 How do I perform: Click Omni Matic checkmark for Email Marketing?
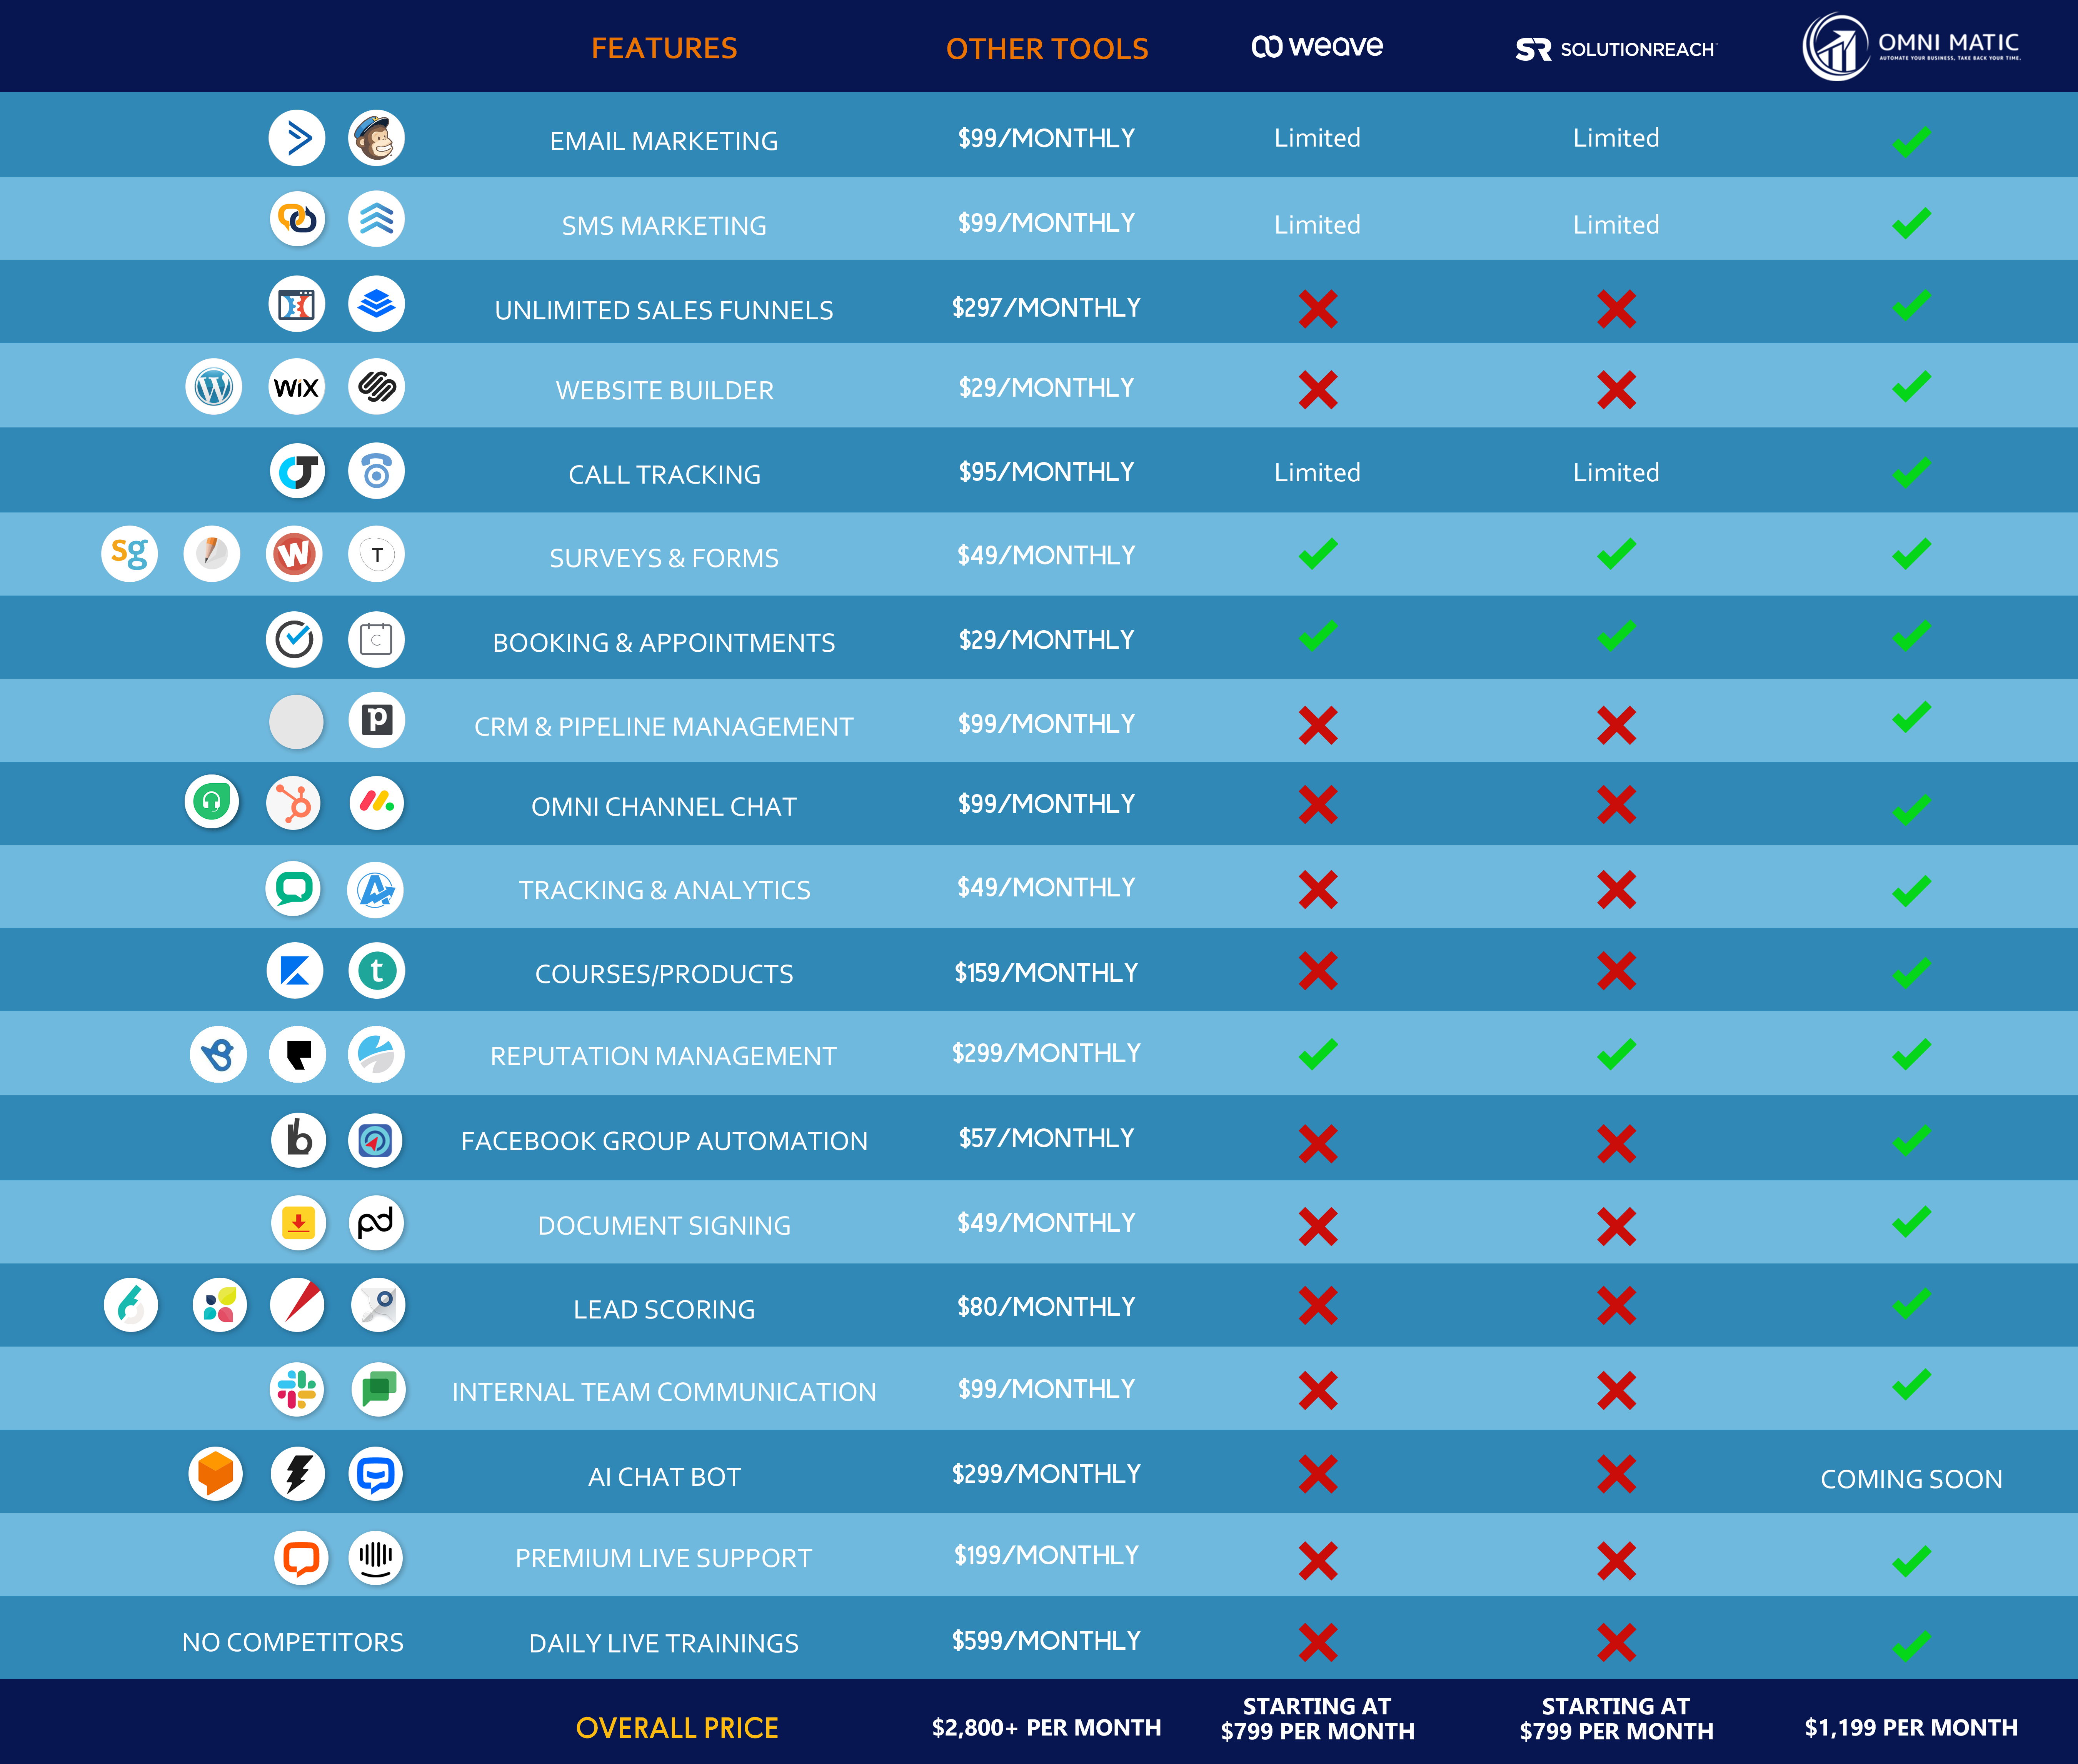pyautogui.click(x=1911, y=142)
